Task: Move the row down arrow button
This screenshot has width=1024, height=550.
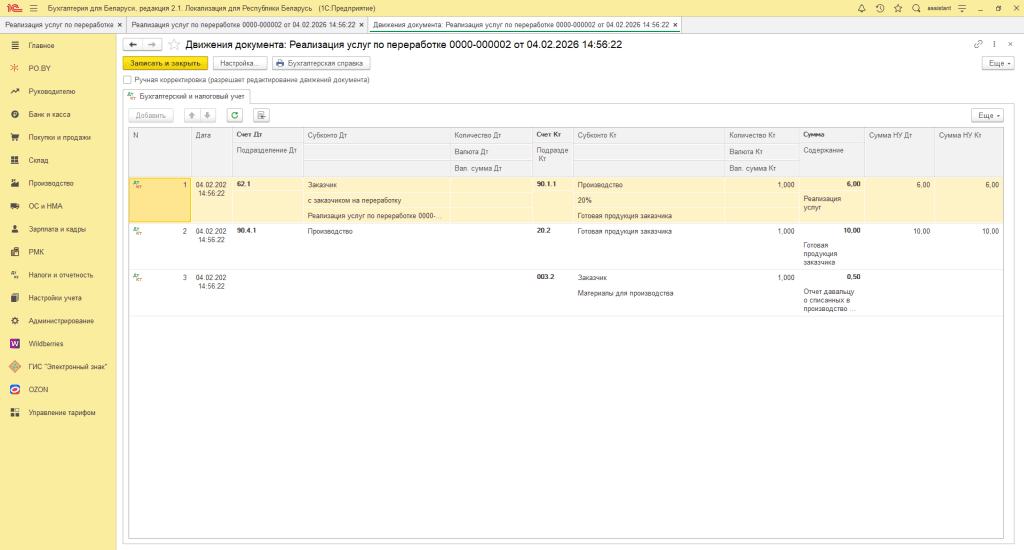Action: tap(208, 115)
